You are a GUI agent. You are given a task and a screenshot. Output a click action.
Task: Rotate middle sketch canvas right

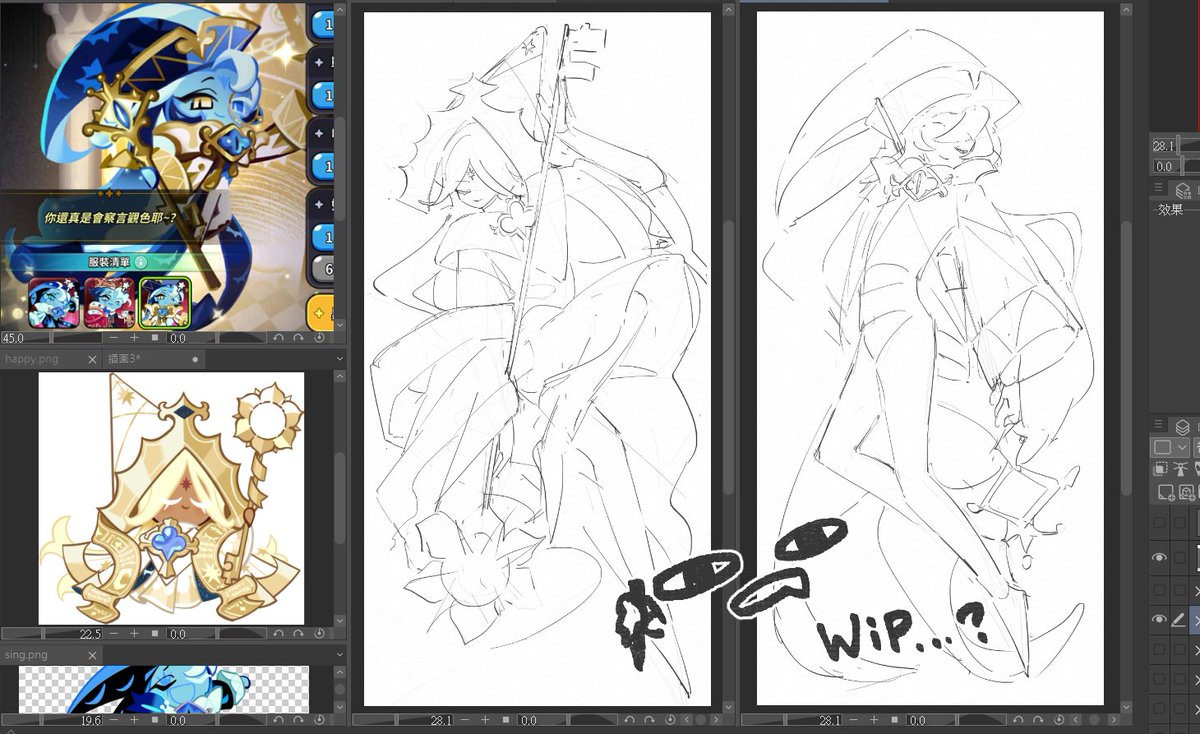click(649, 720)
